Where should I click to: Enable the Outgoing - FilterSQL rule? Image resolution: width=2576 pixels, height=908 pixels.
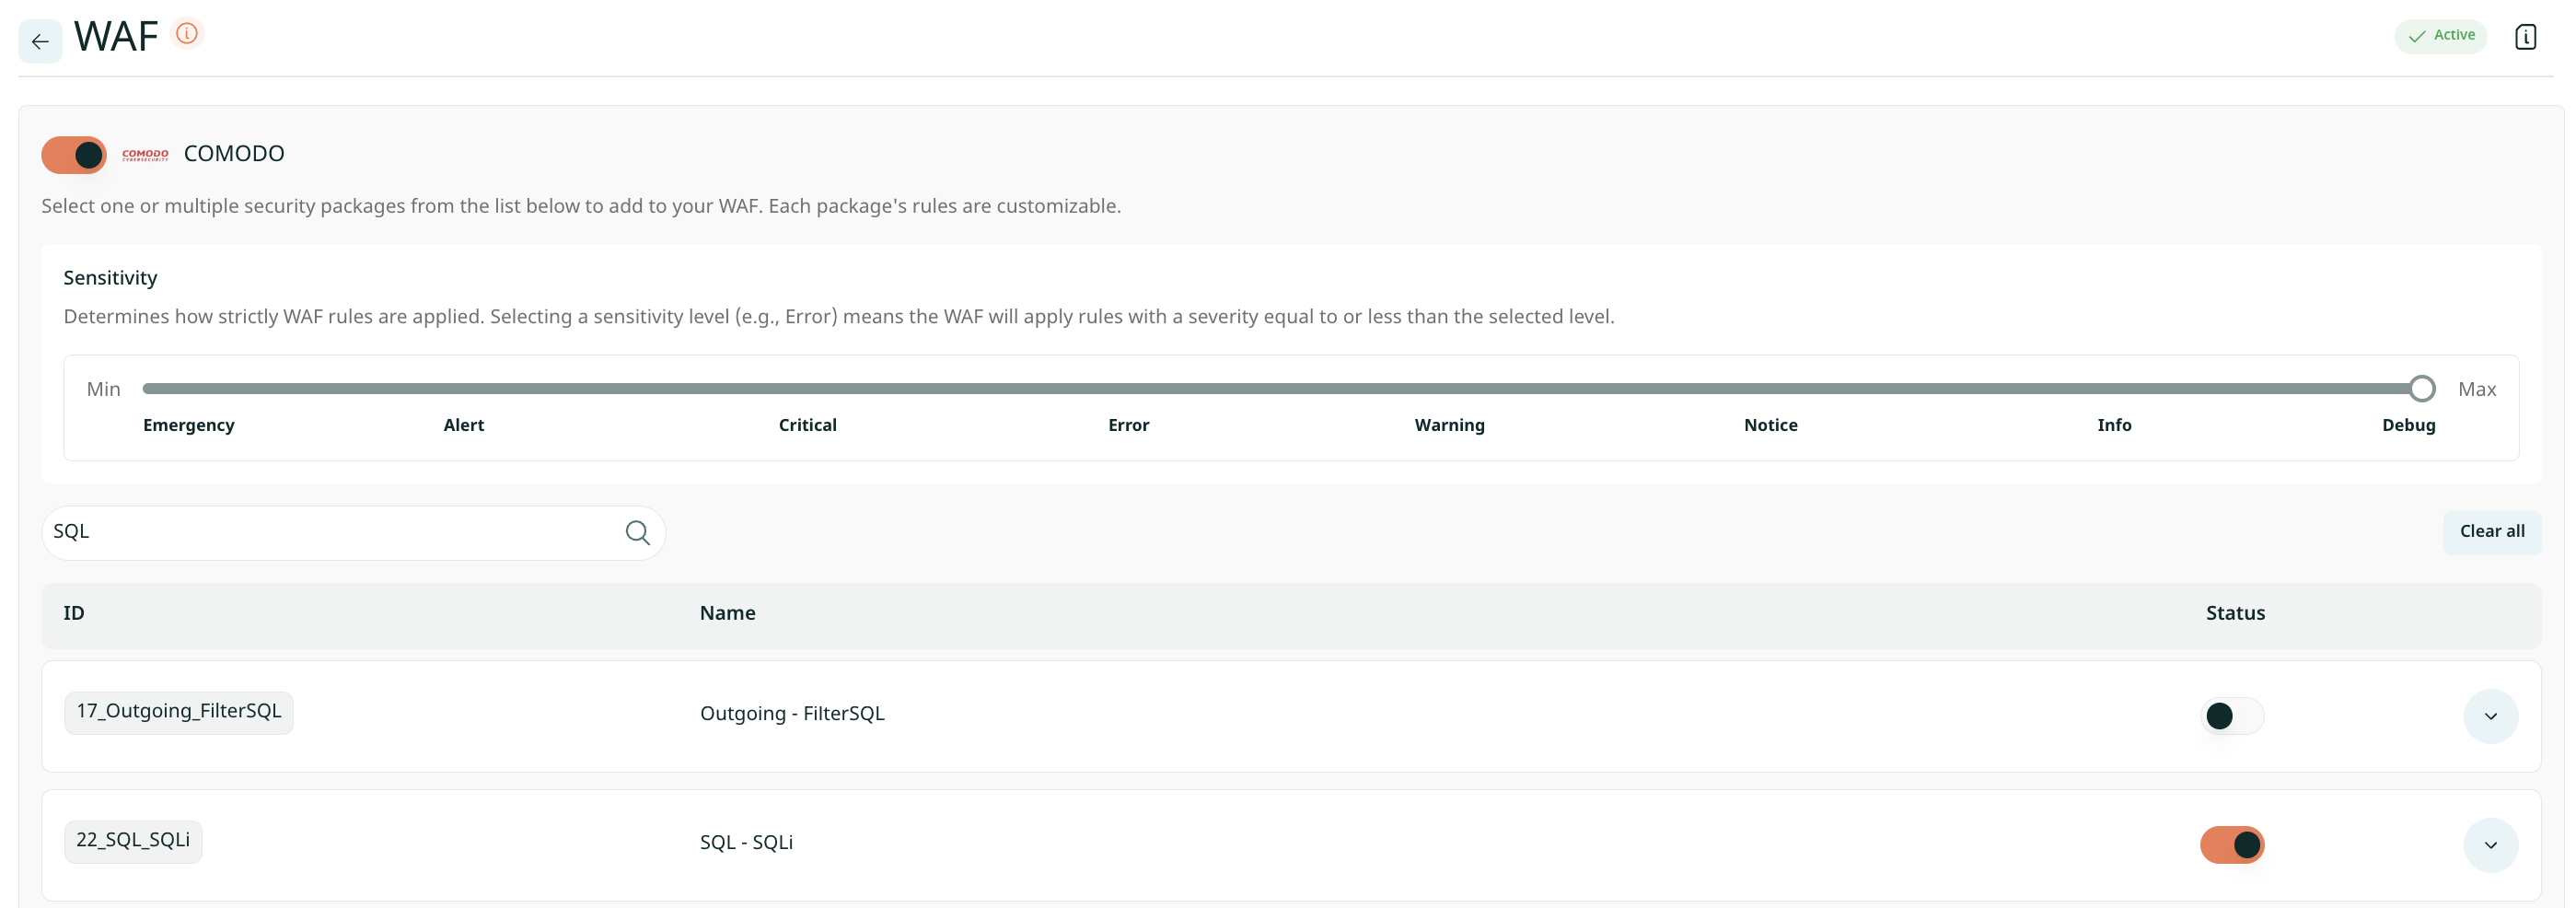2231,716
